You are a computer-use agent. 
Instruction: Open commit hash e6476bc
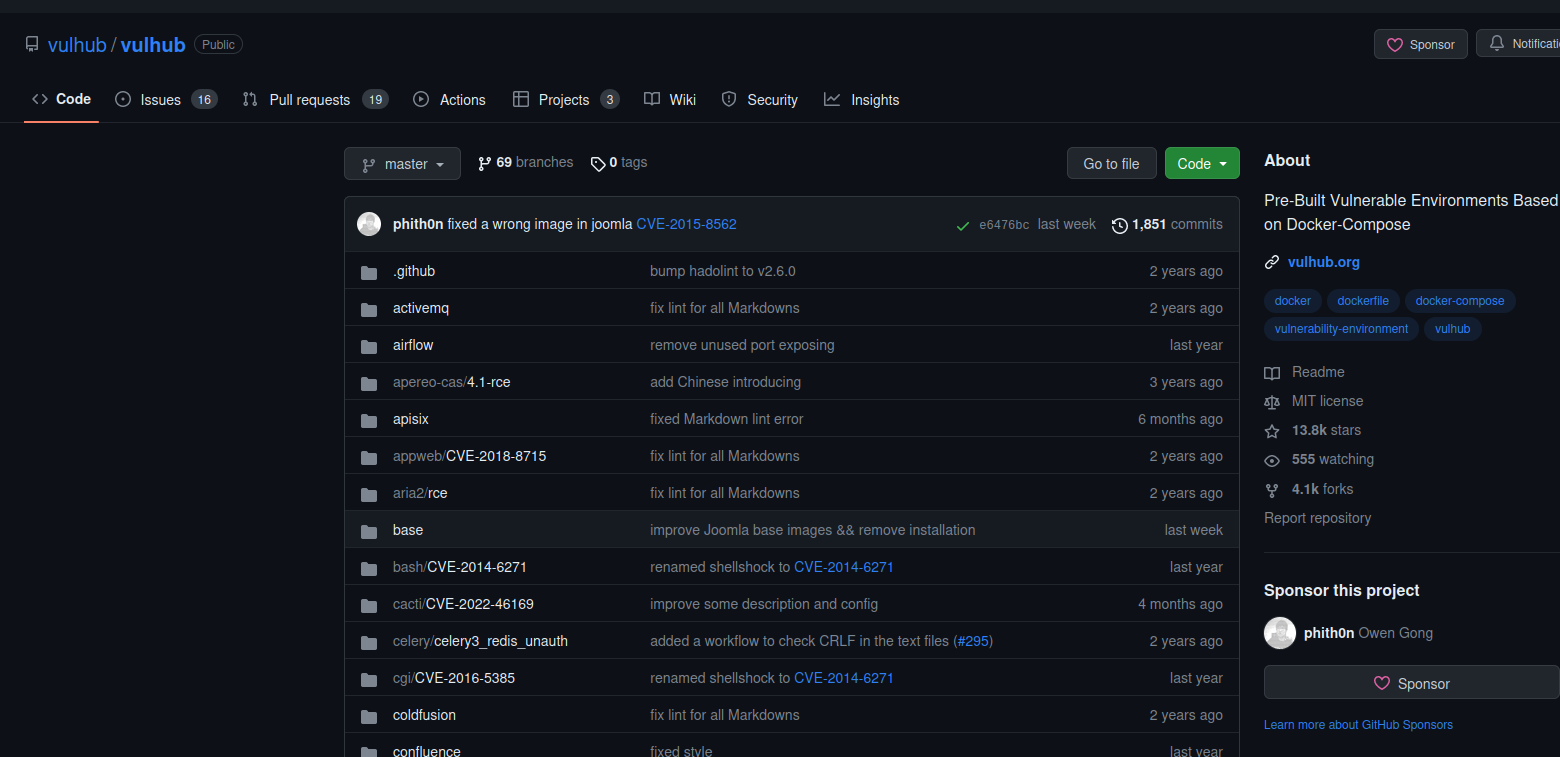point(1004,225)
